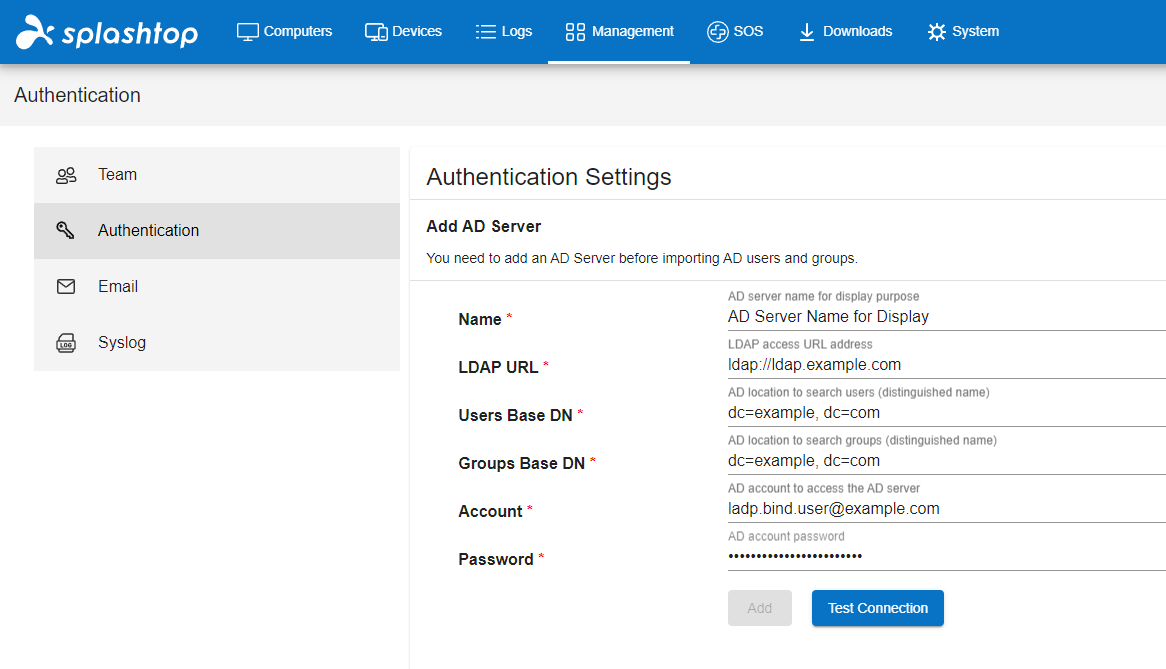Click the Logs list icon
Screen dimensions: 1166x669
486,32
